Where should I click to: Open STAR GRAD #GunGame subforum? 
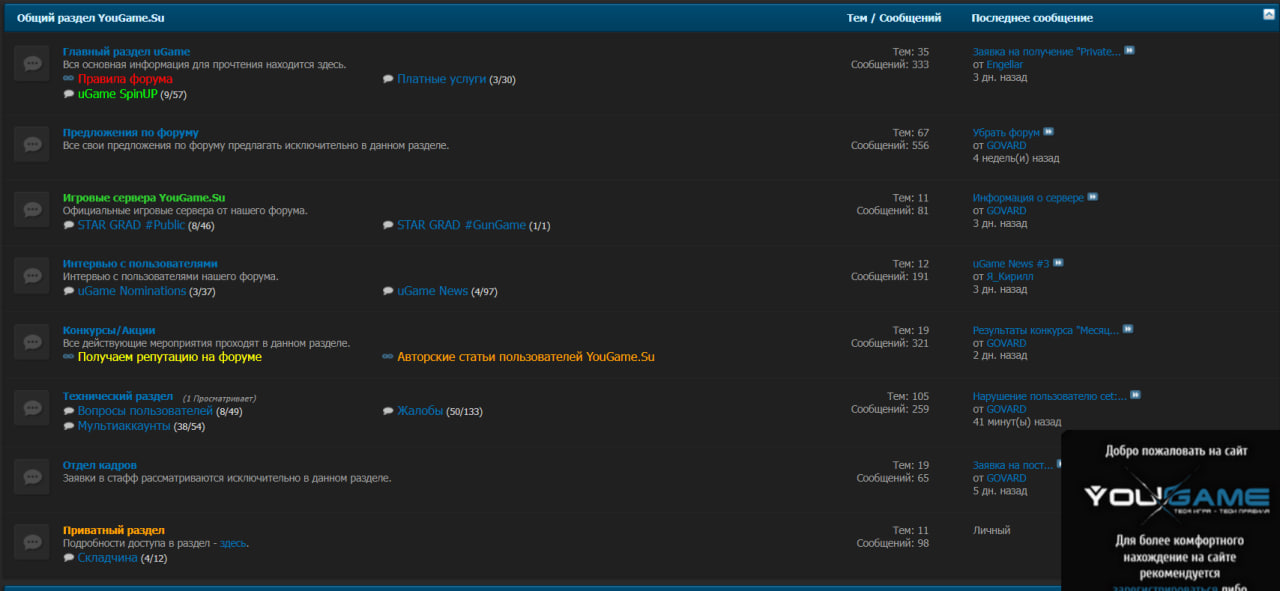[461, 225]
